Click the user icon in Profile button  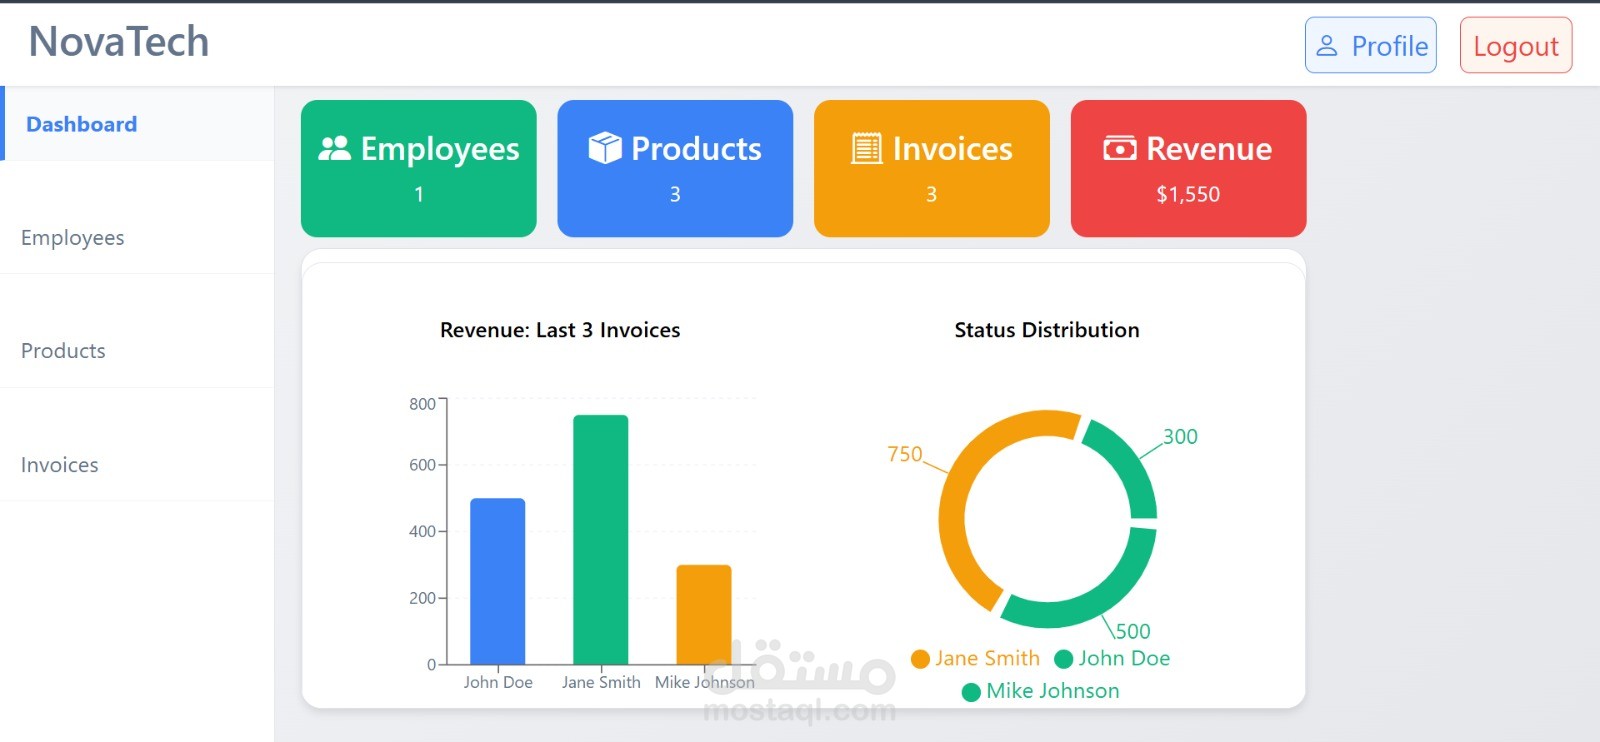[x=1327, y=46]
